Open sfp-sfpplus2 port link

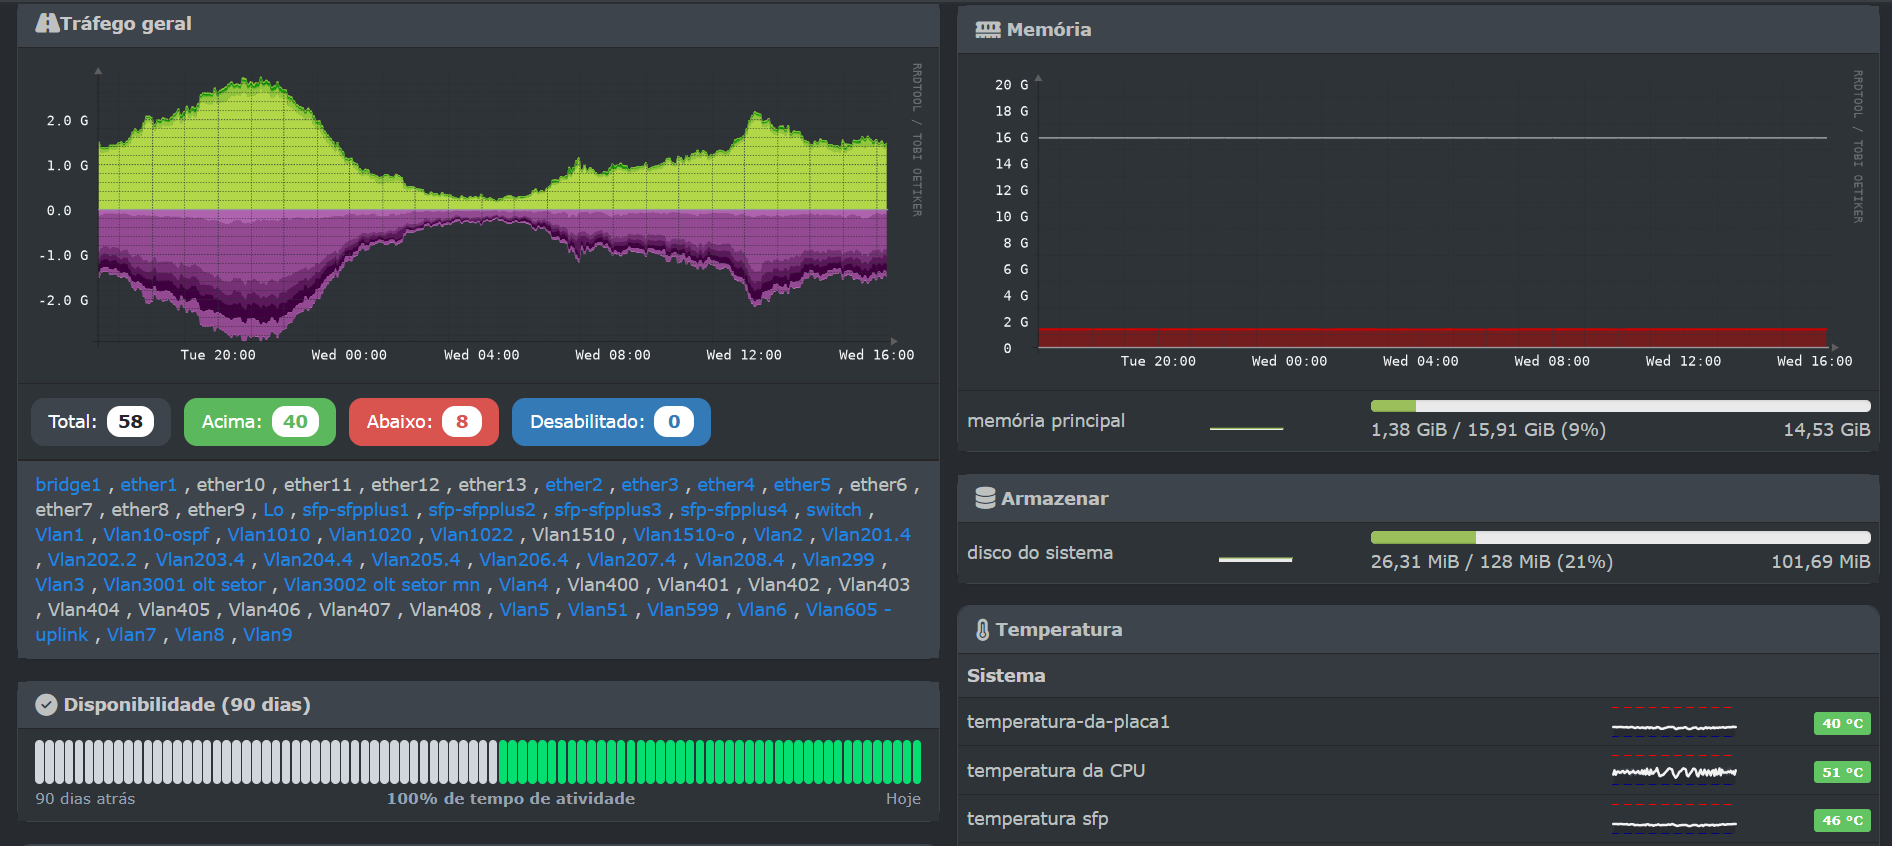click(482, 510)
